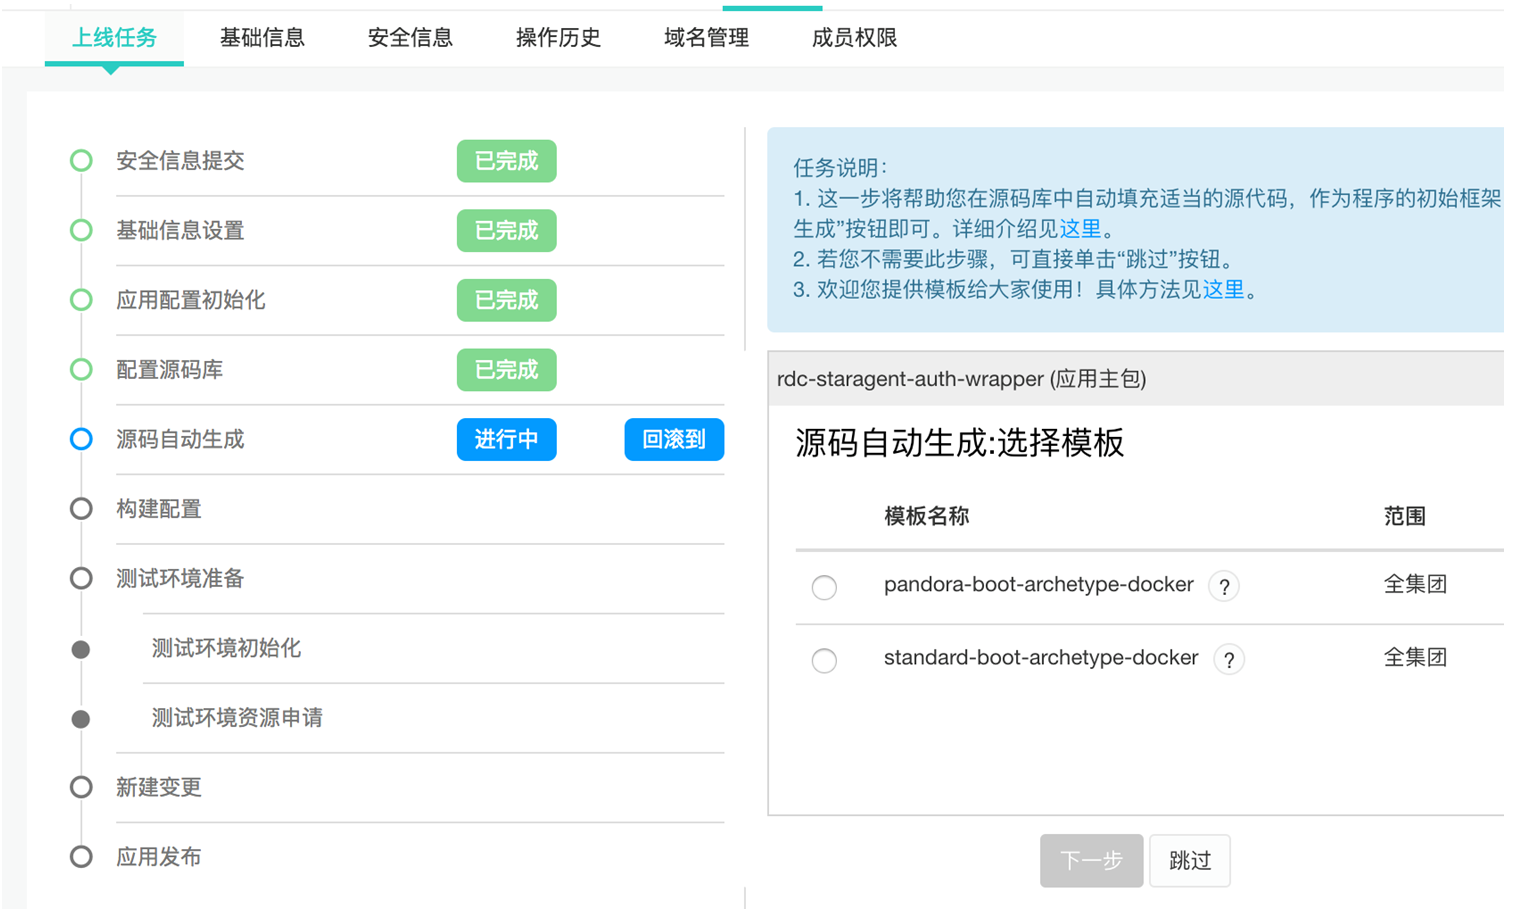Click 已完成 badge for 基础信息设置
The image size is (1525, 917).
click(506, 231)
